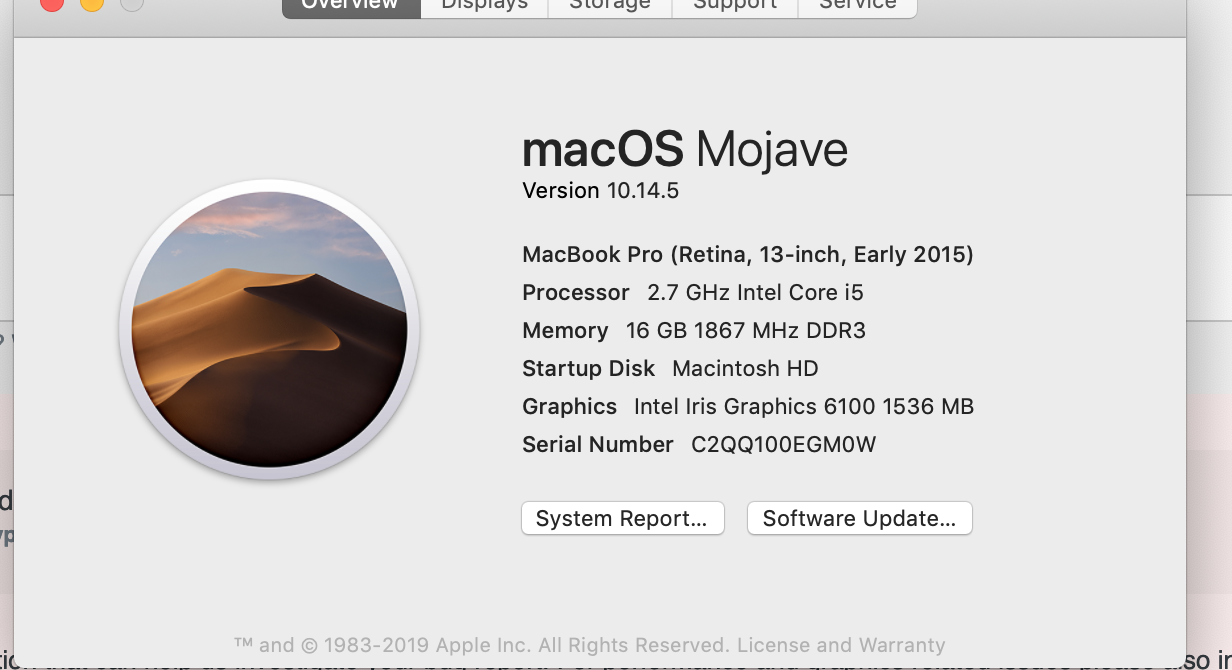Click the Startup Disk label
The height and width of the screenshot is (670, 1232).
[x=588, y=369]
